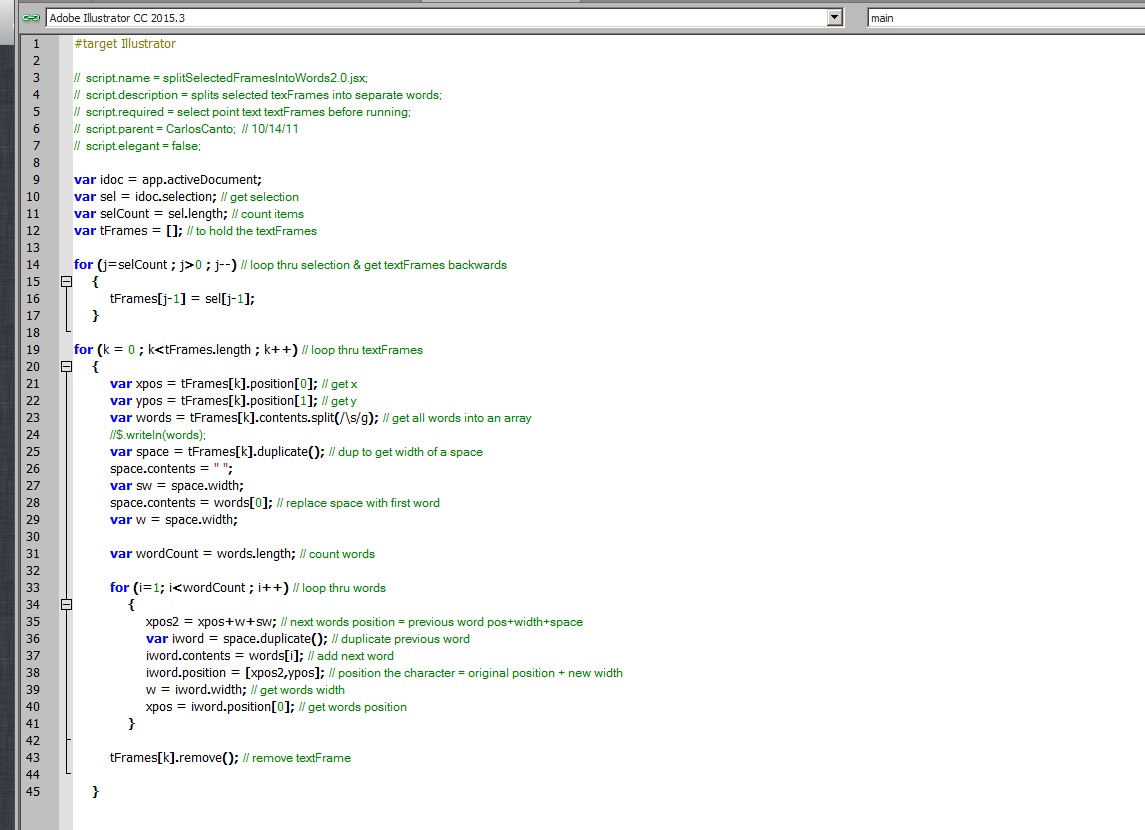Click the 'for (i=1; i<wordCount ; i++)' loop header
The width and height of the screenshot is (1145, 830).
pyautogui.click(x=199, y=588)
